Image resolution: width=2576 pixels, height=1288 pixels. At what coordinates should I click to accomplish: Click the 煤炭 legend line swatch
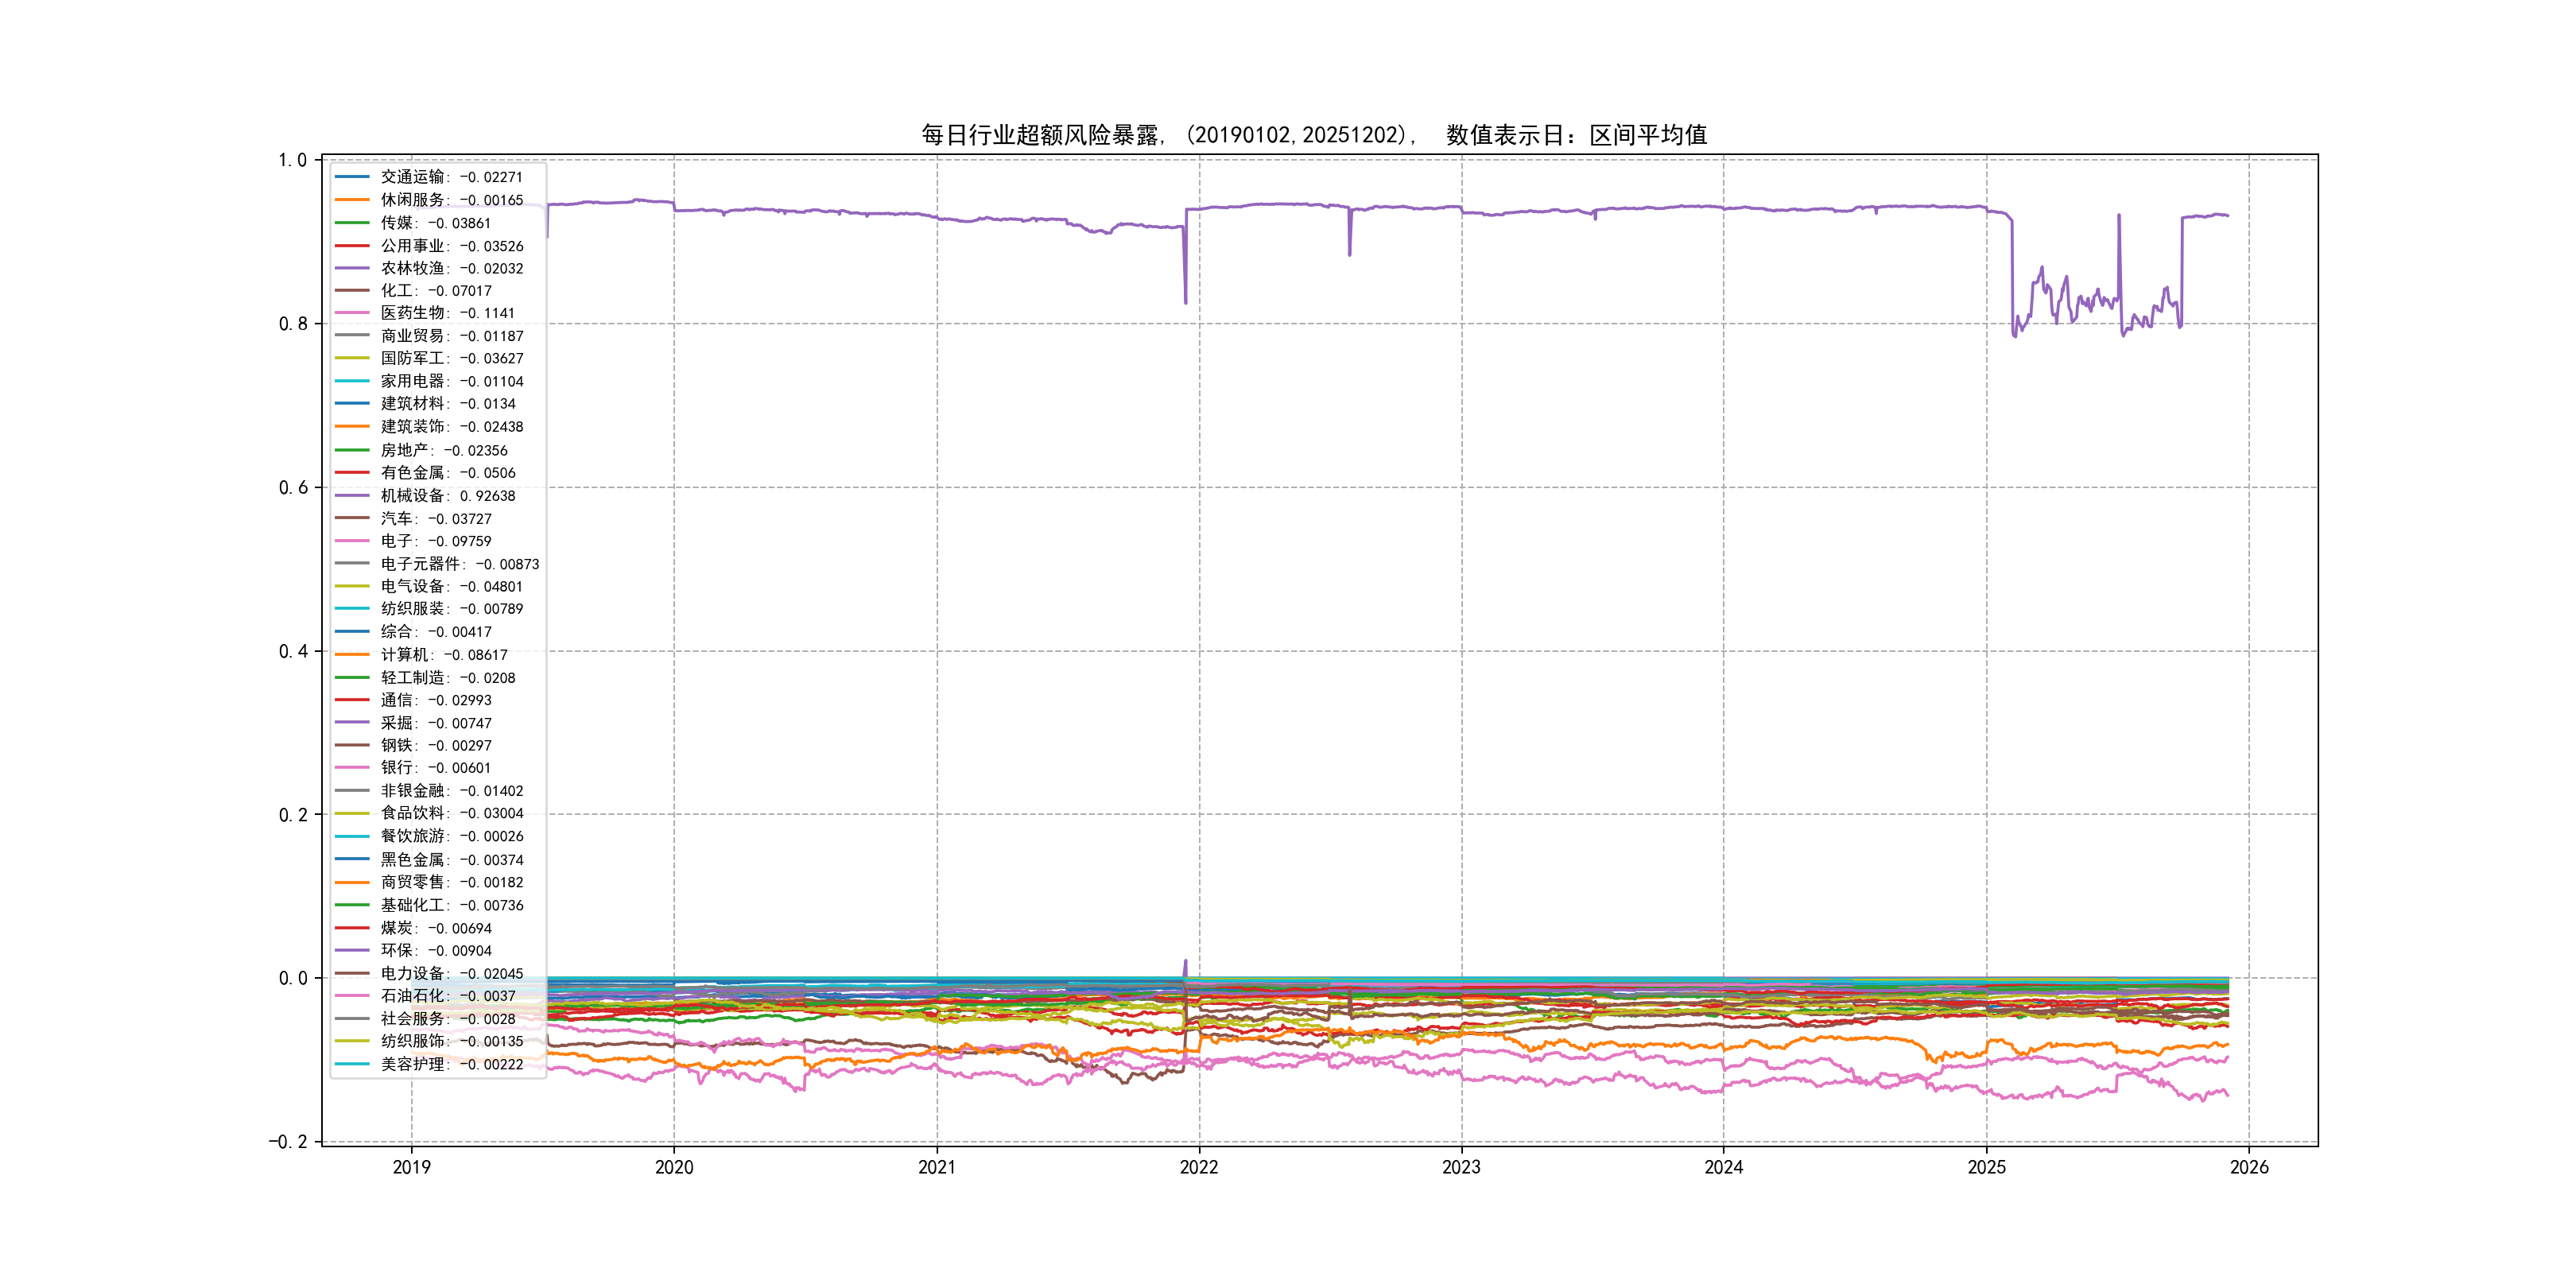tap(352, 928)
